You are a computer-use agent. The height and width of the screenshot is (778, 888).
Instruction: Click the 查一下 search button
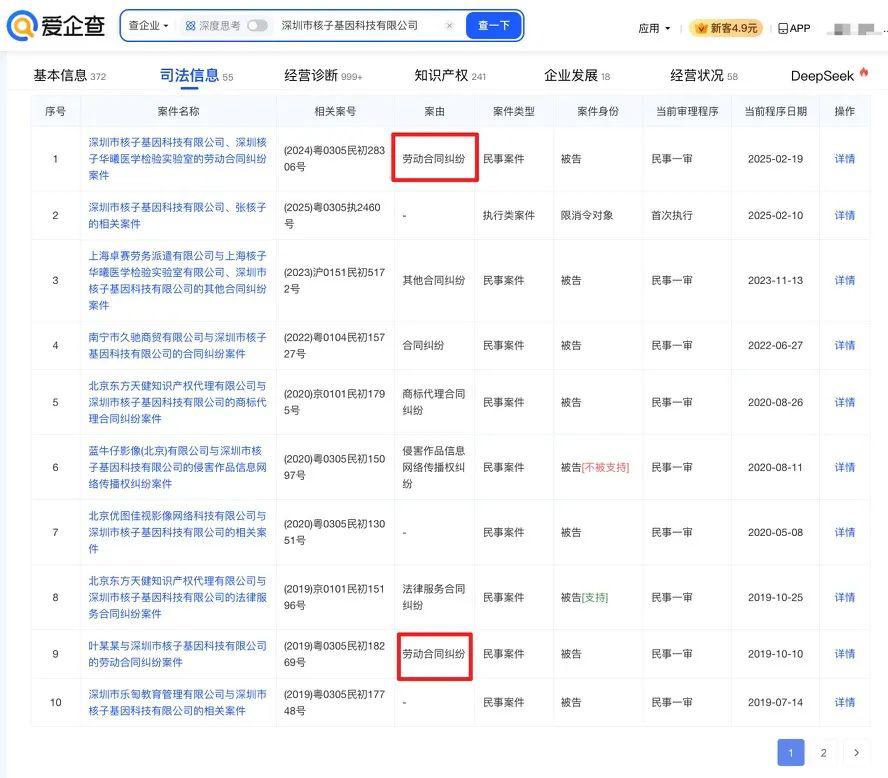click(494, 26)
